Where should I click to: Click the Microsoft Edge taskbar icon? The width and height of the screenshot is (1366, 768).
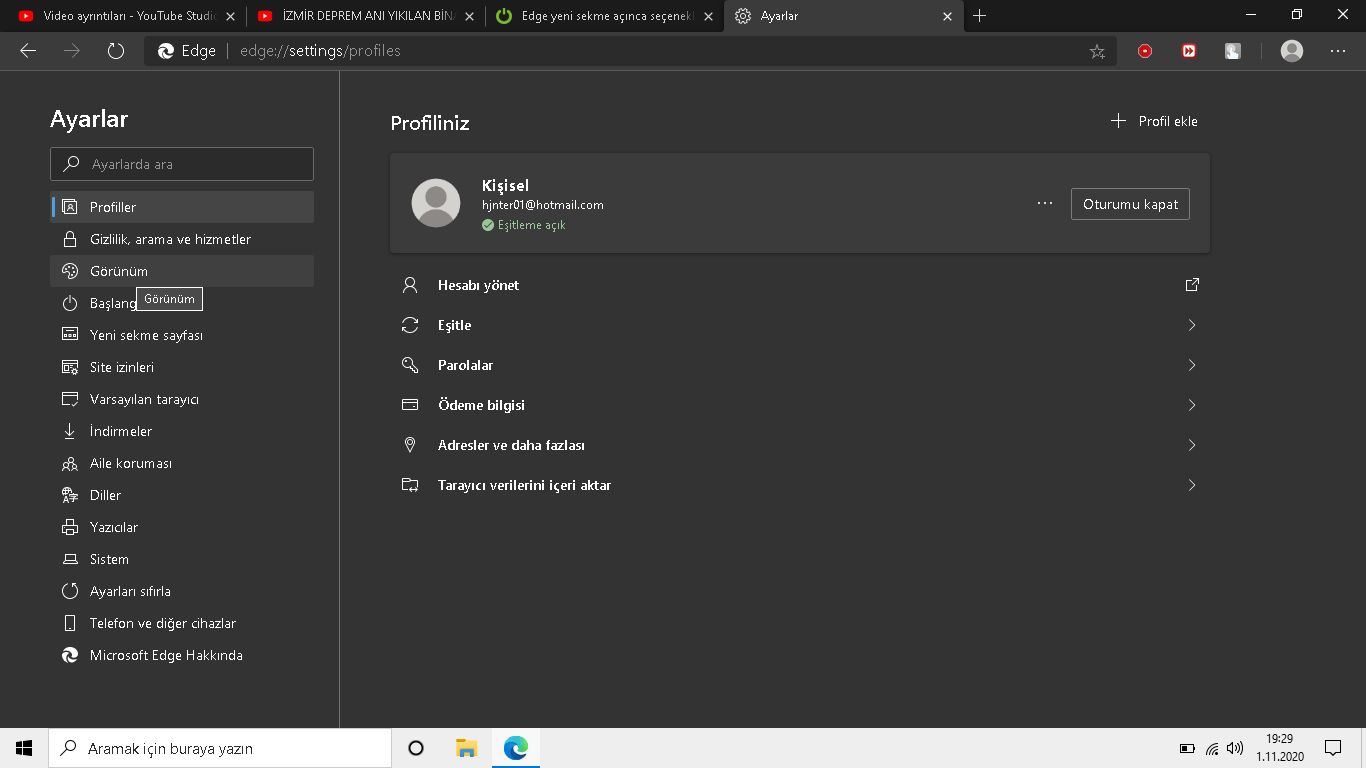tap(516, 748)
